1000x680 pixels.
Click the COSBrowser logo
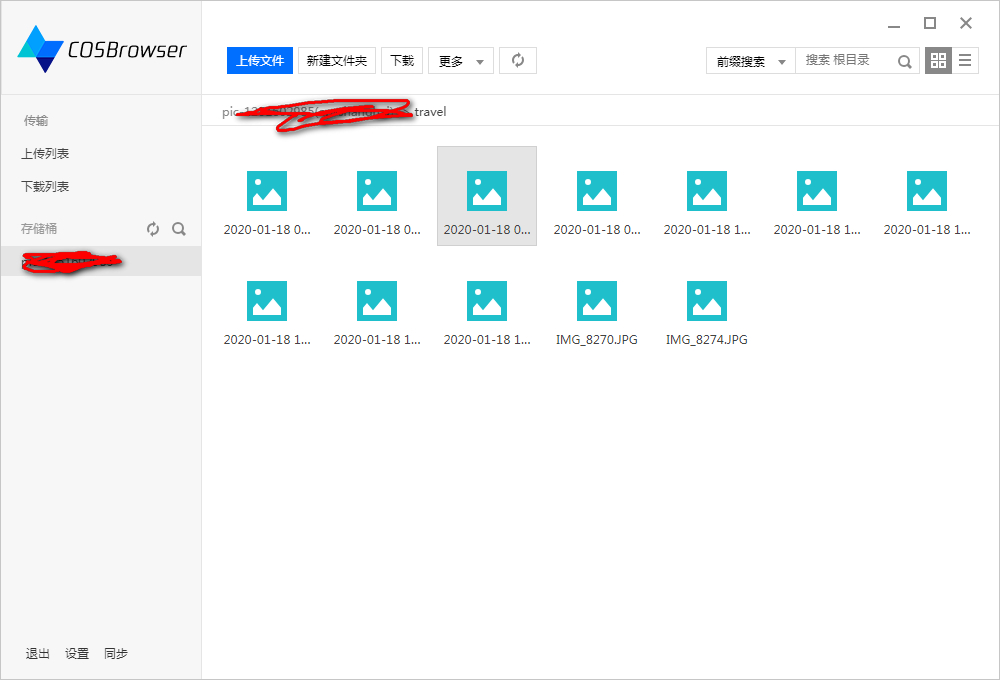coord(101,50)
